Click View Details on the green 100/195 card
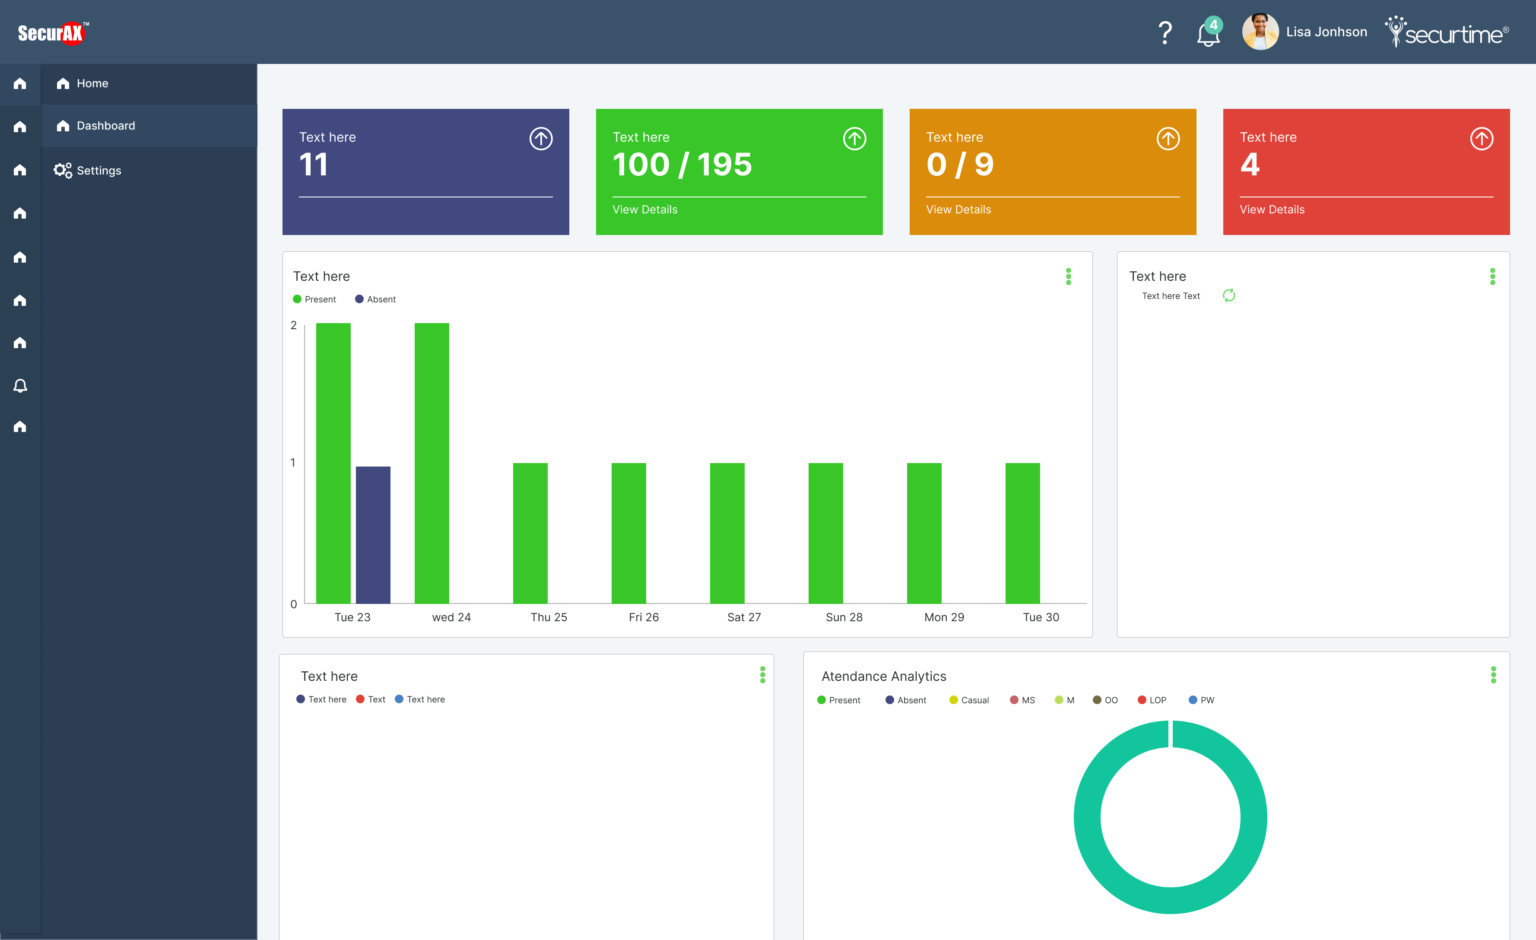1536x940 pixels. 645,209
